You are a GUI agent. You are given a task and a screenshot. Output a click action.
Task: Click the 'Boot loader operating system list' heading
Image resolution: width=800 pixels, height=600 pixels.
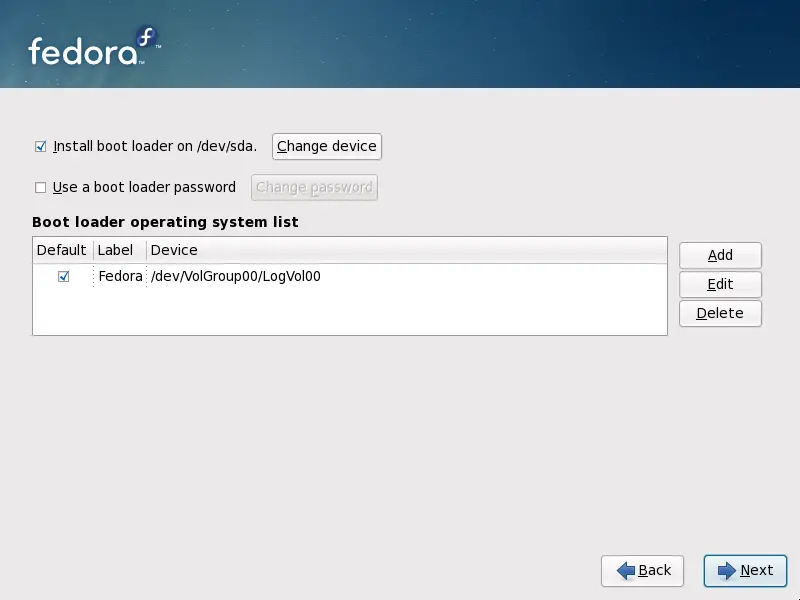tap(165, 222)
